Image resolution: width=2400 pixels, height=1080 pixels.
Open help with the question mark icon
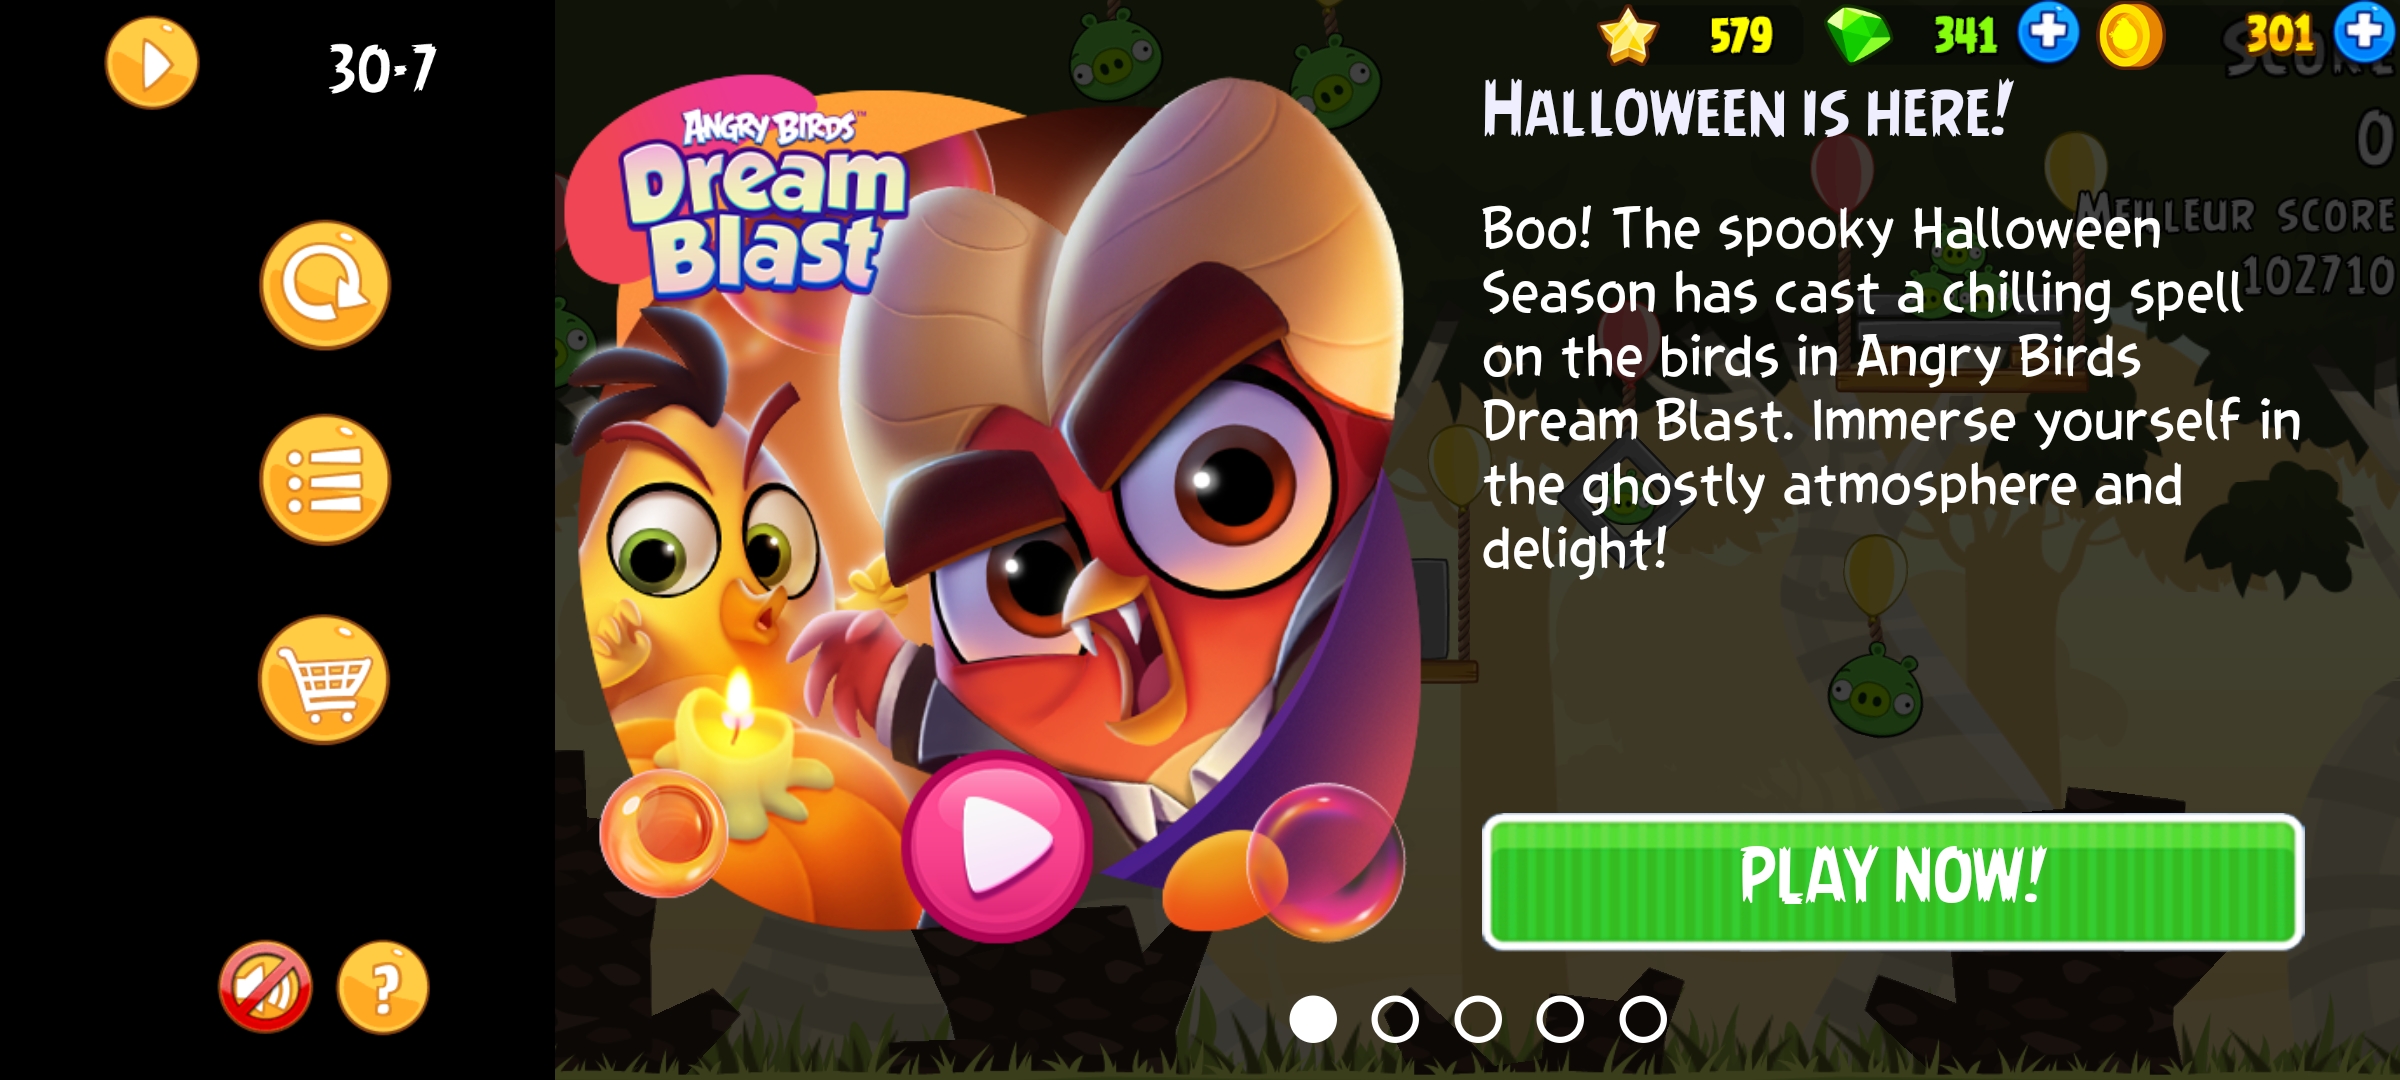tap(383, 987)
